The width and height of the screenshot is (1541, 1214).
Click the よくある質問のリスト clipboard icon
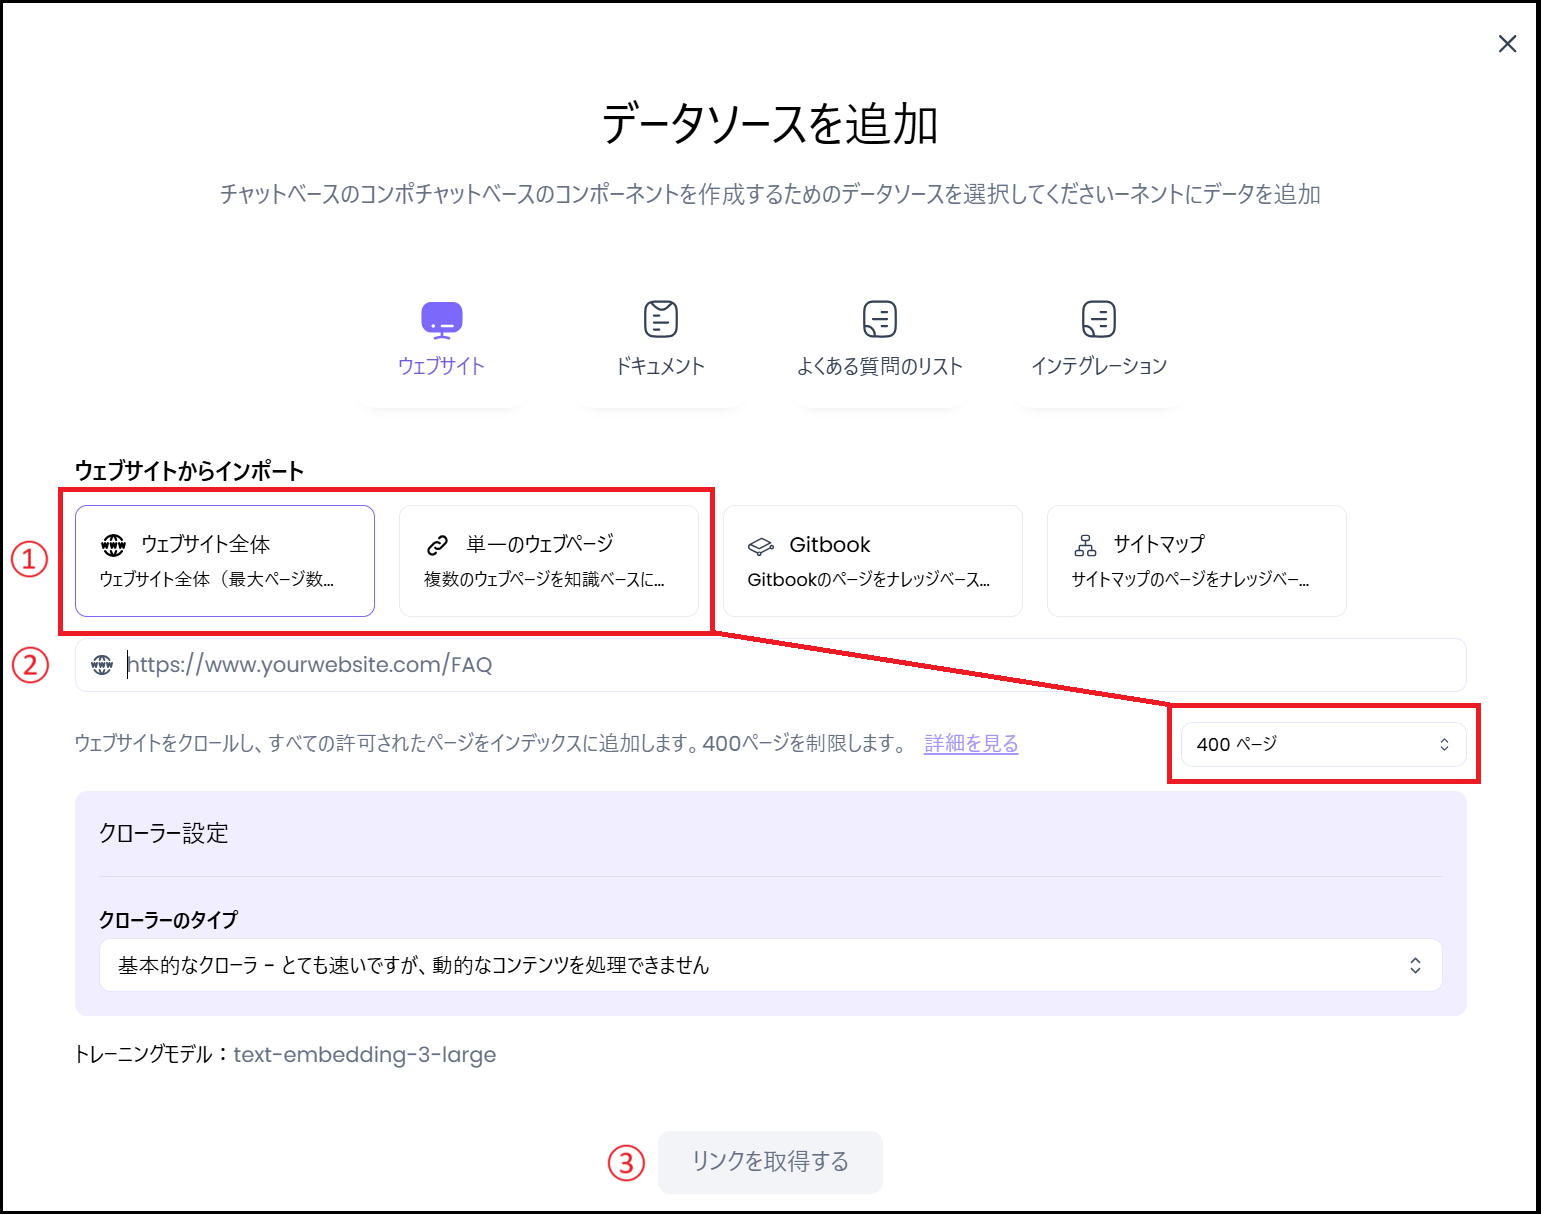[878, 317]
